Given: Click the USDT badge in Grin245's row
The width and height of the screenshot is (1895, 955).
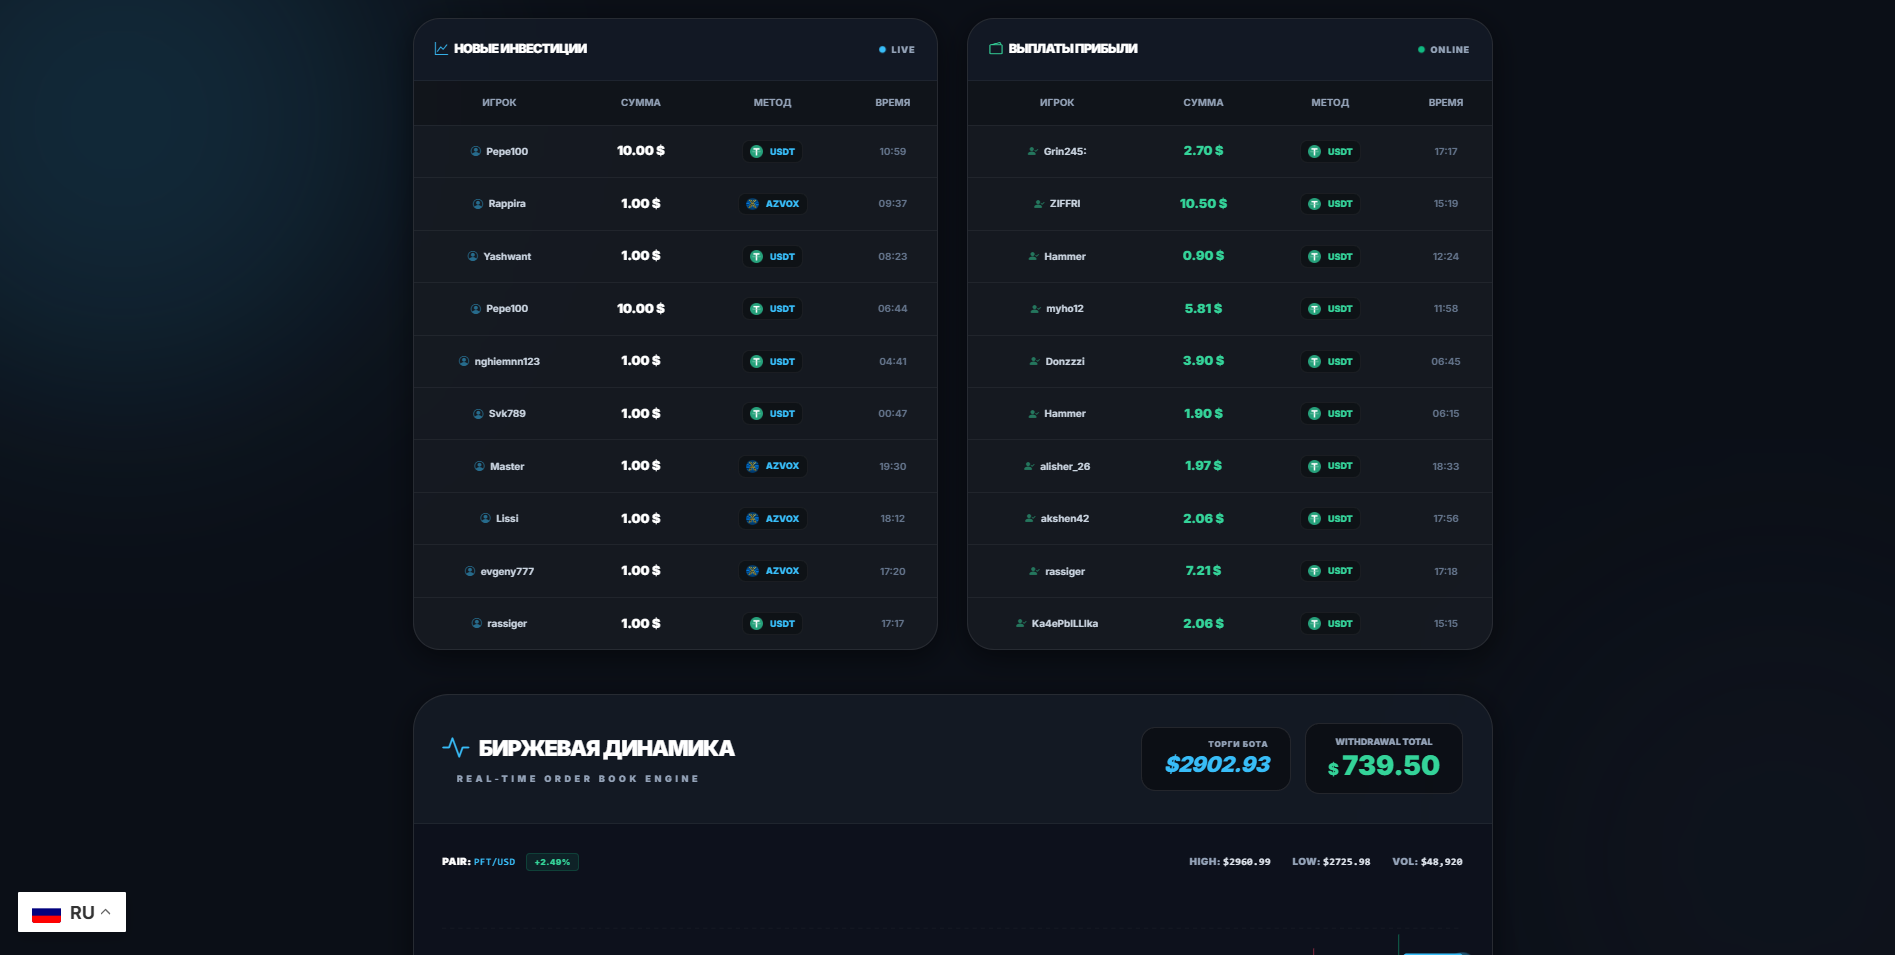Looking at the screenshot, I should click(1331, 152).
